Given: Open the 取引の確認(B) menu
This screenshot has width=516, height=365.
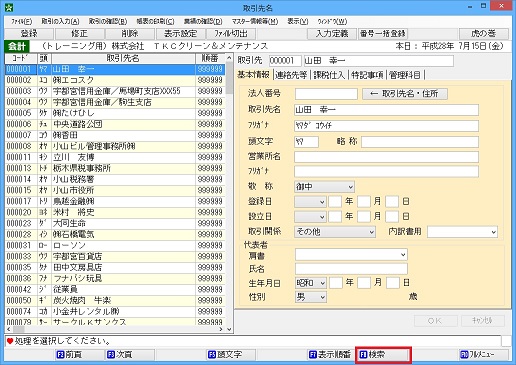Looking at the screenshot, I should [x=108, y=22].
